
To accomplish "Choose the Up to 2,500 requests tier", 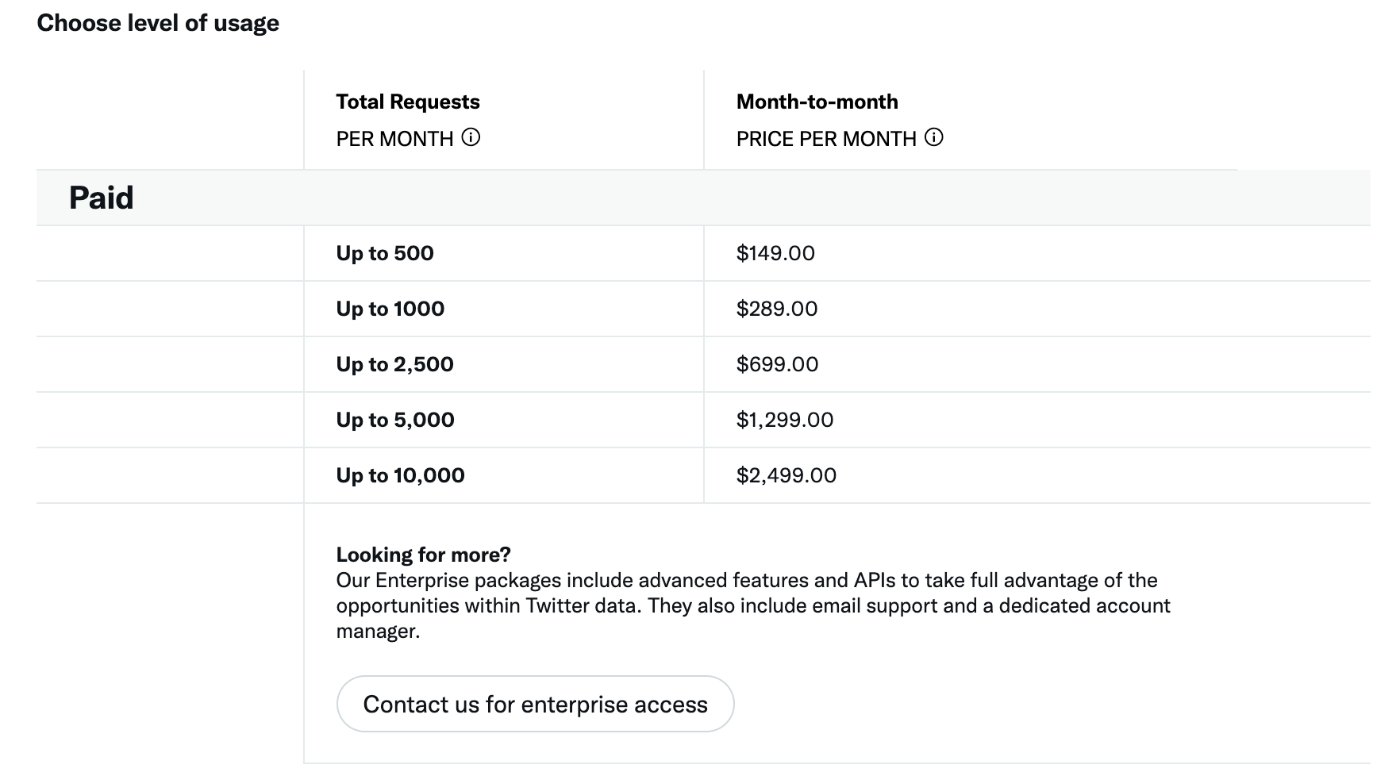I will [x=703, y=365].
